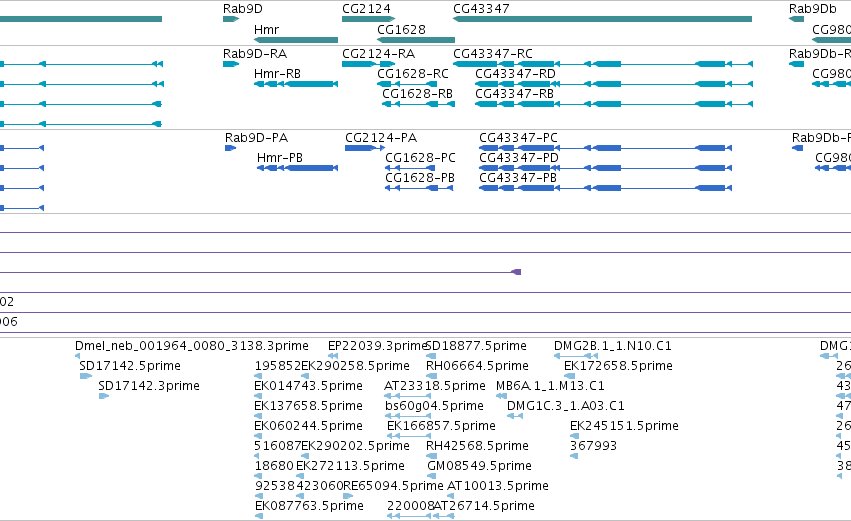Click the Rab9D gene label in top track
The image size is (851, 521).
243,9
